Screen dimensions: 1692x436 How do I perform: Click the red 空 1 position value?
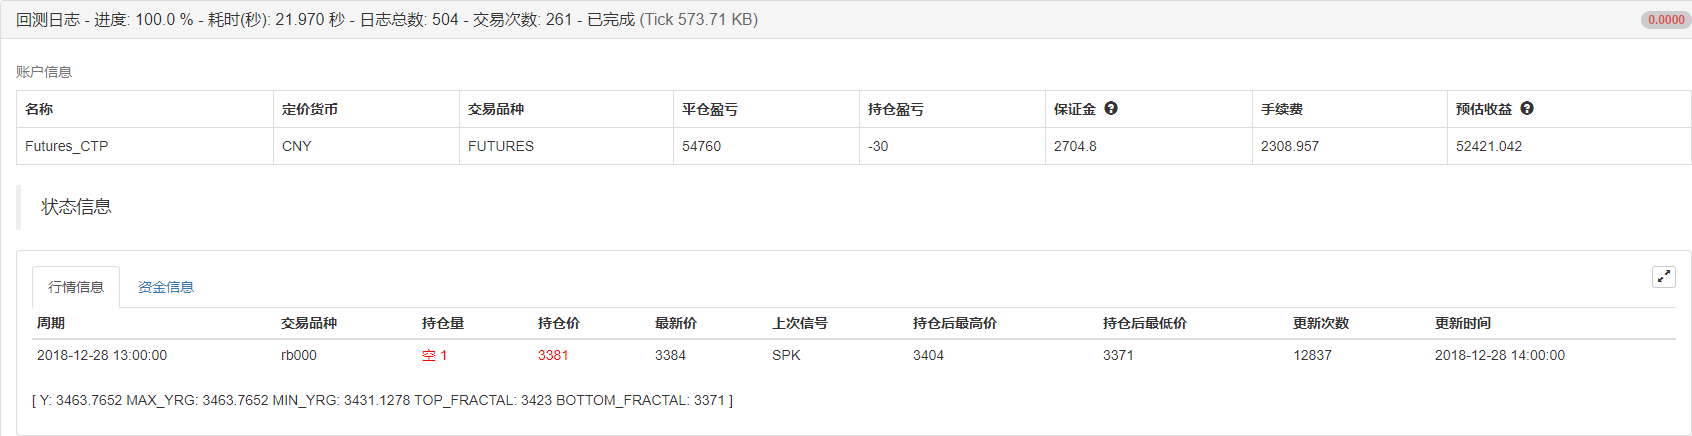point(434,355)
